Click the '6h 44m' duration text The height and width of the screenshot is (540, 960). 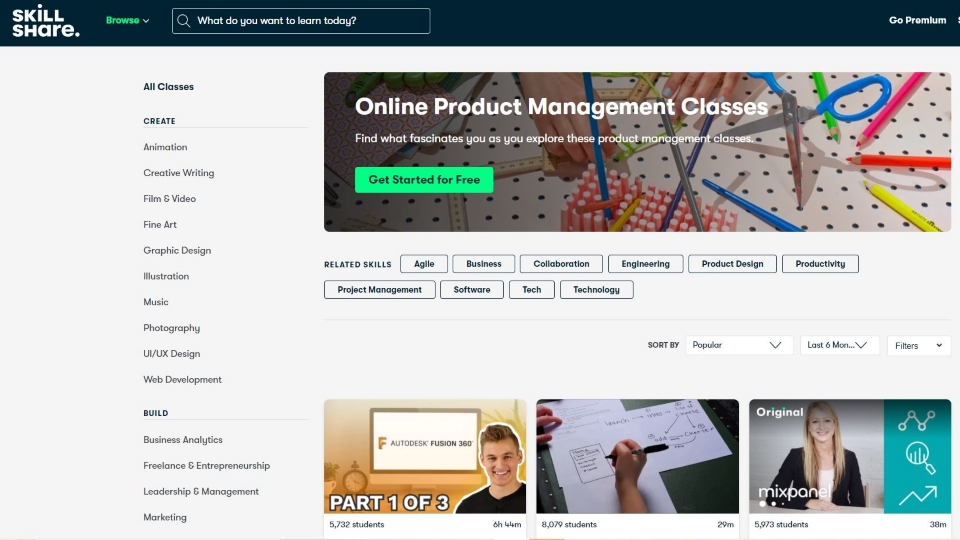[507, 525]
